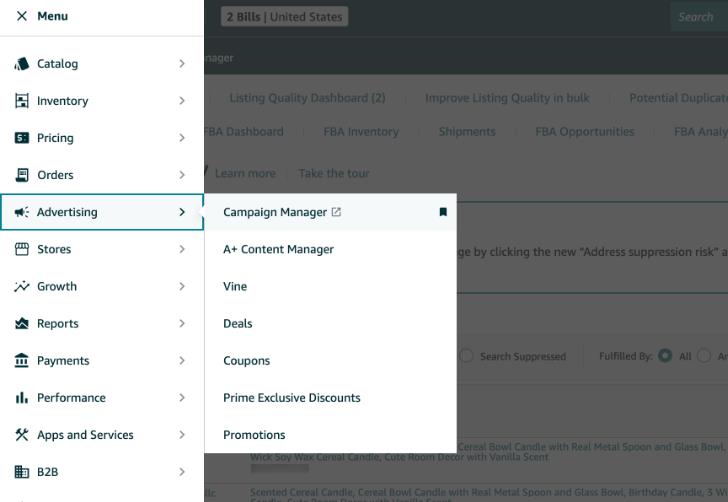Click the Growth menu label
The width and height of the screenshot is (728, 502).
click(x=57, y=287)
